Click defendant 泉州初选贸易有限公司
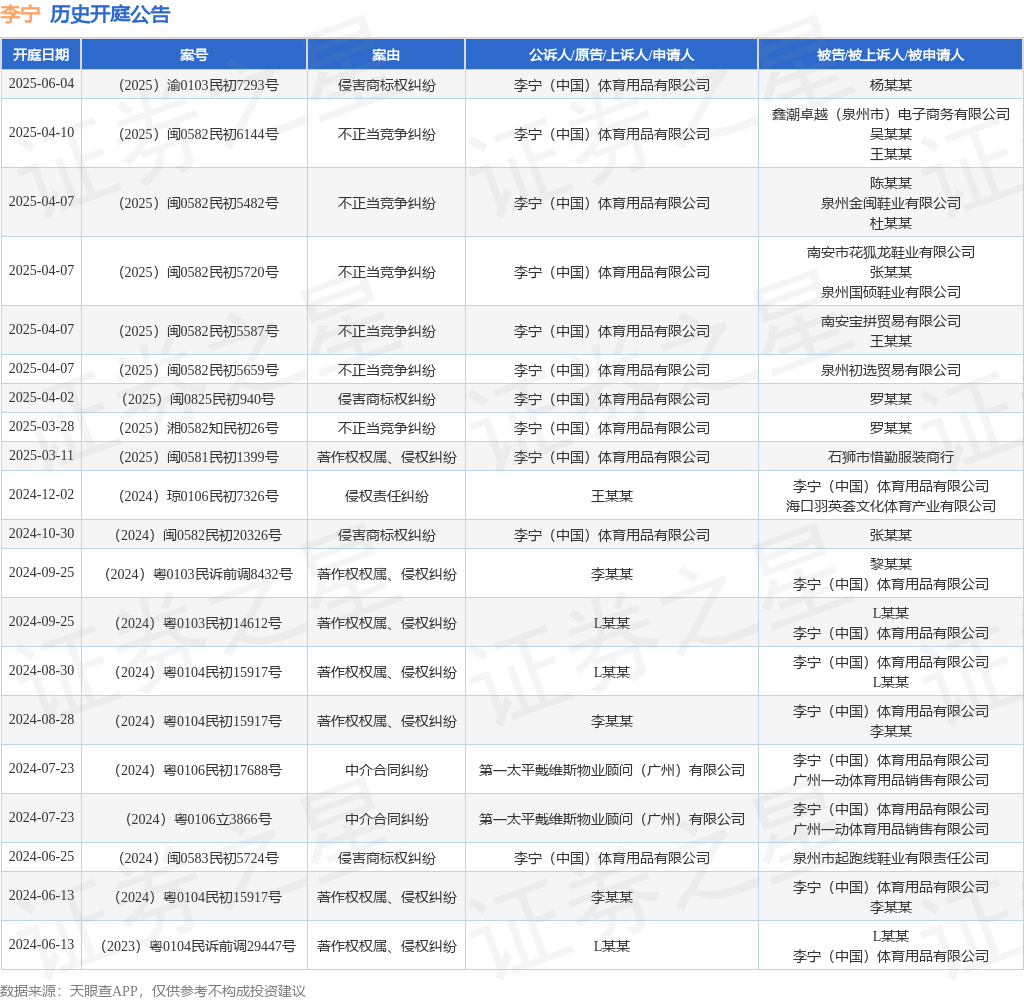This screenshot has height=1000, width=1024. point(890,370)
